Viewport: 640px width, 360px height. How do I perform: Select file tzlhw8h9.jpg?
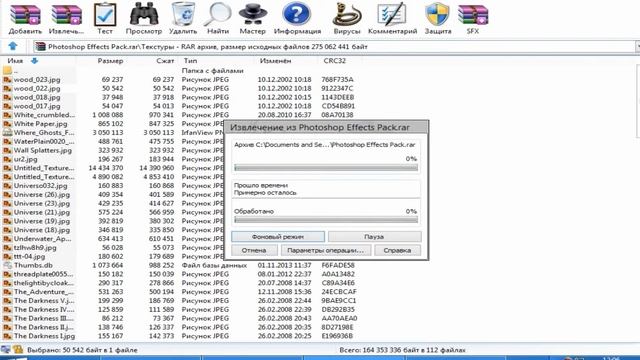click(x=35, y=248)
